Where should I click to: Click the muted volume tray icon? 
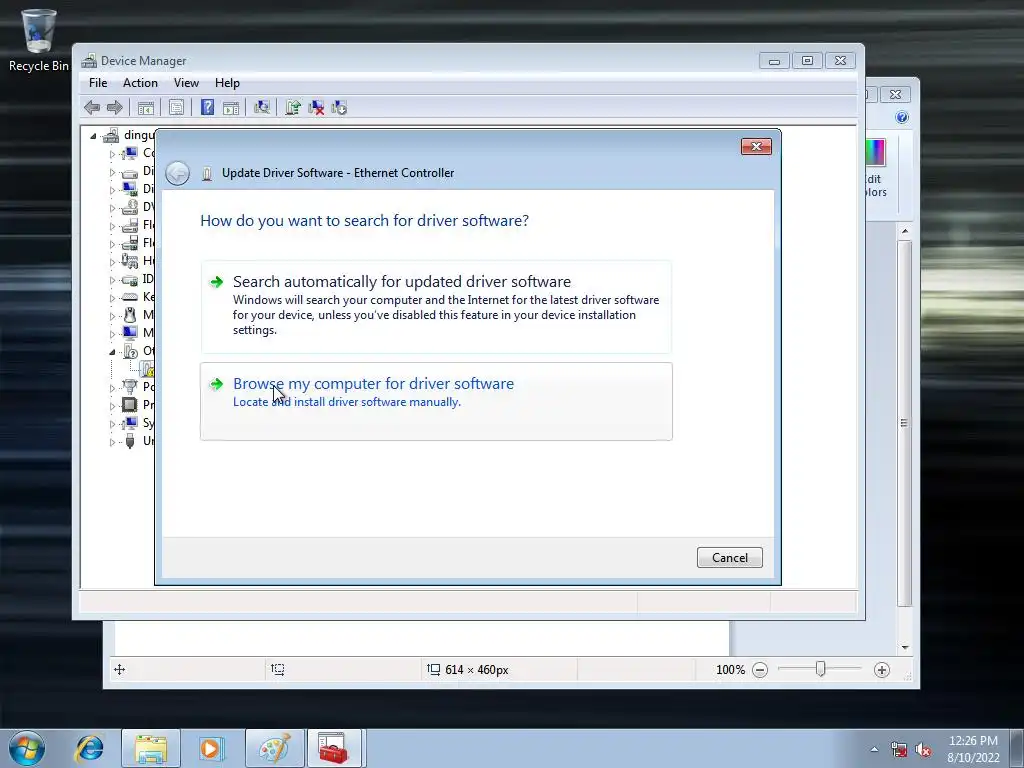point(923,750)
